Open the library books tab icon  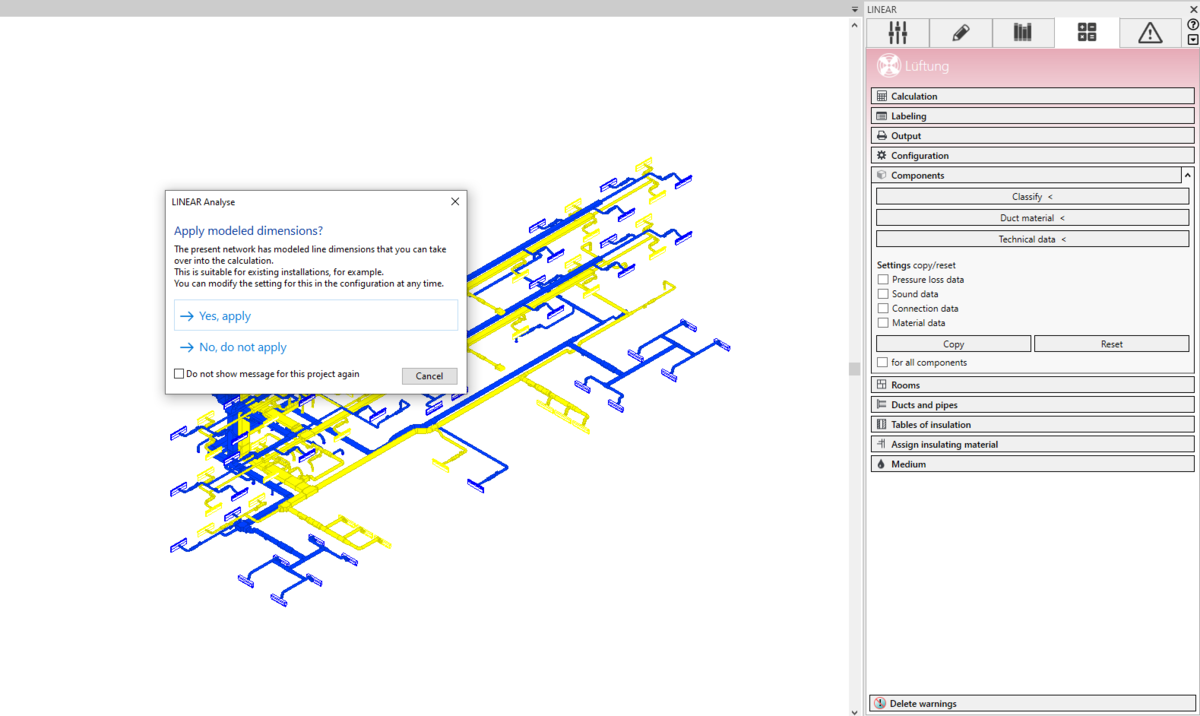click(1022, 33)
